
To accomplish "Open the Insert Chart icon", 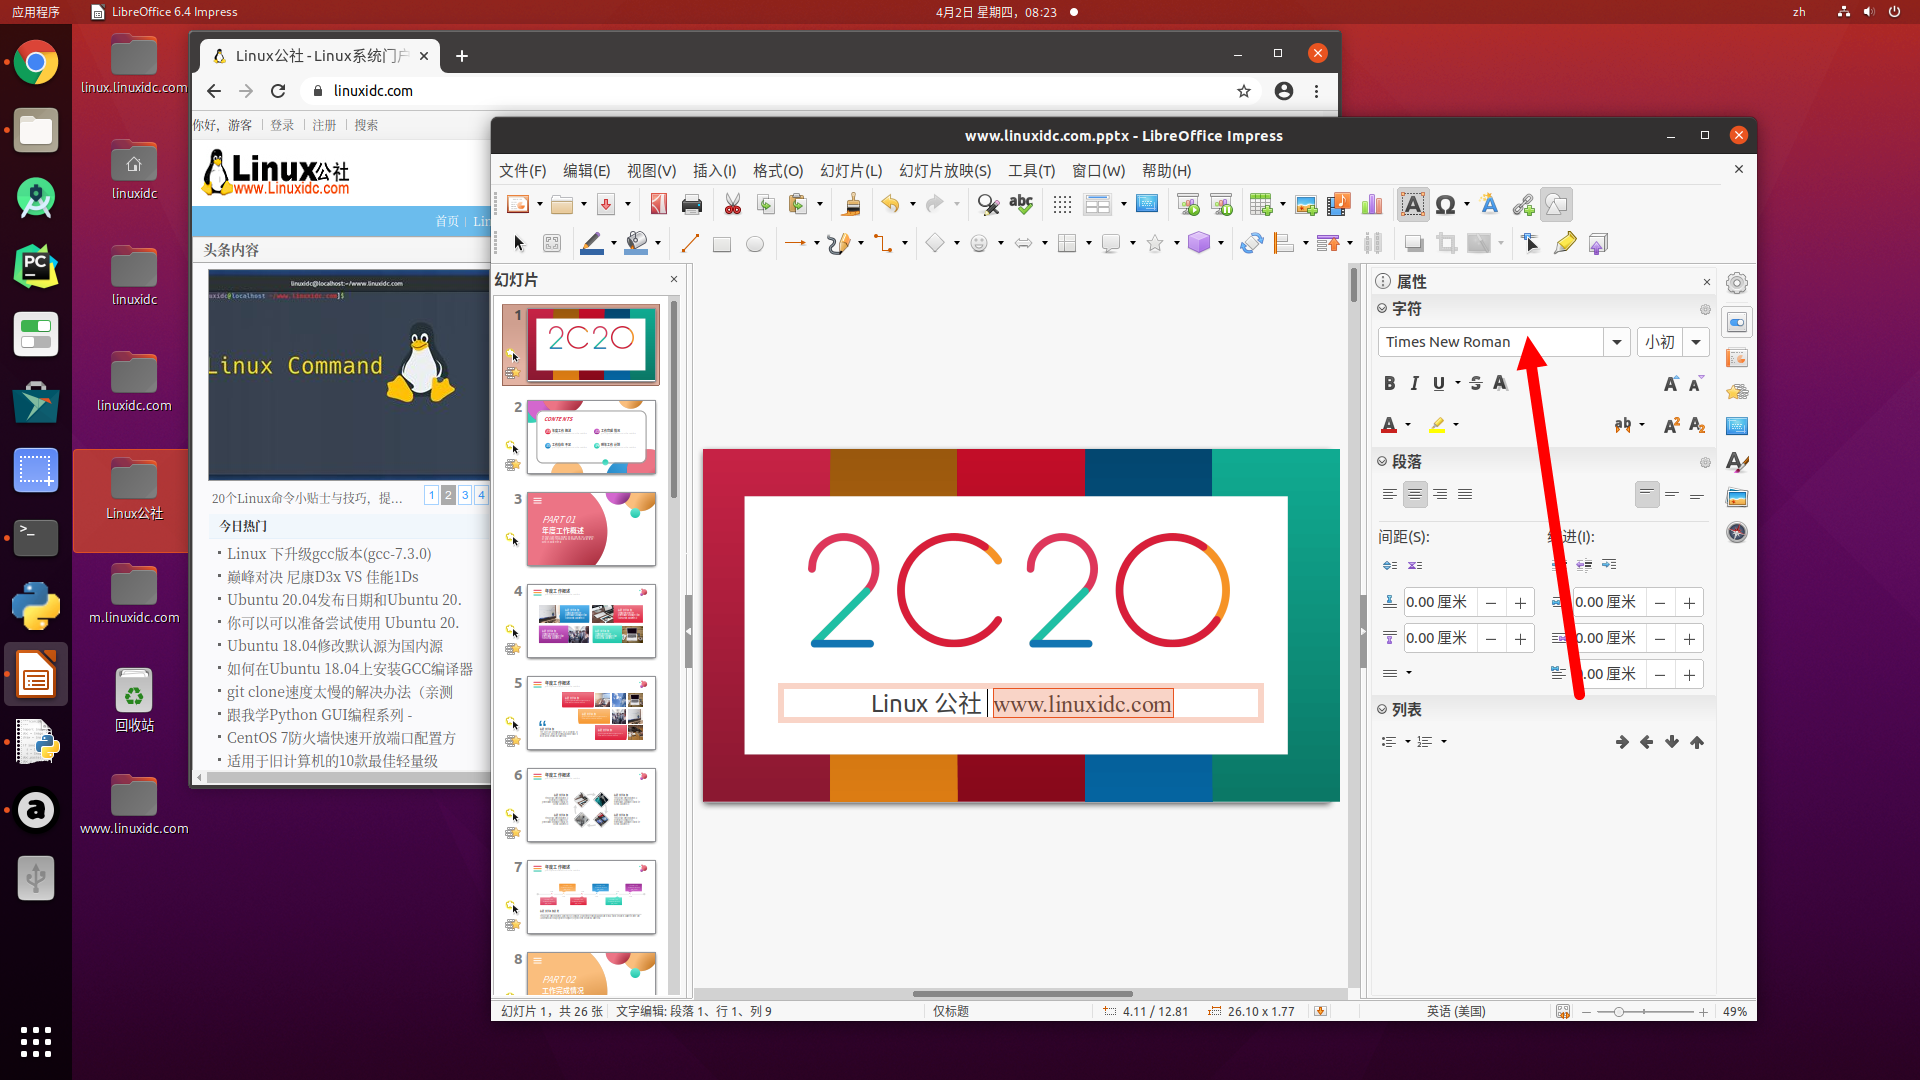I will [1371, 204].
